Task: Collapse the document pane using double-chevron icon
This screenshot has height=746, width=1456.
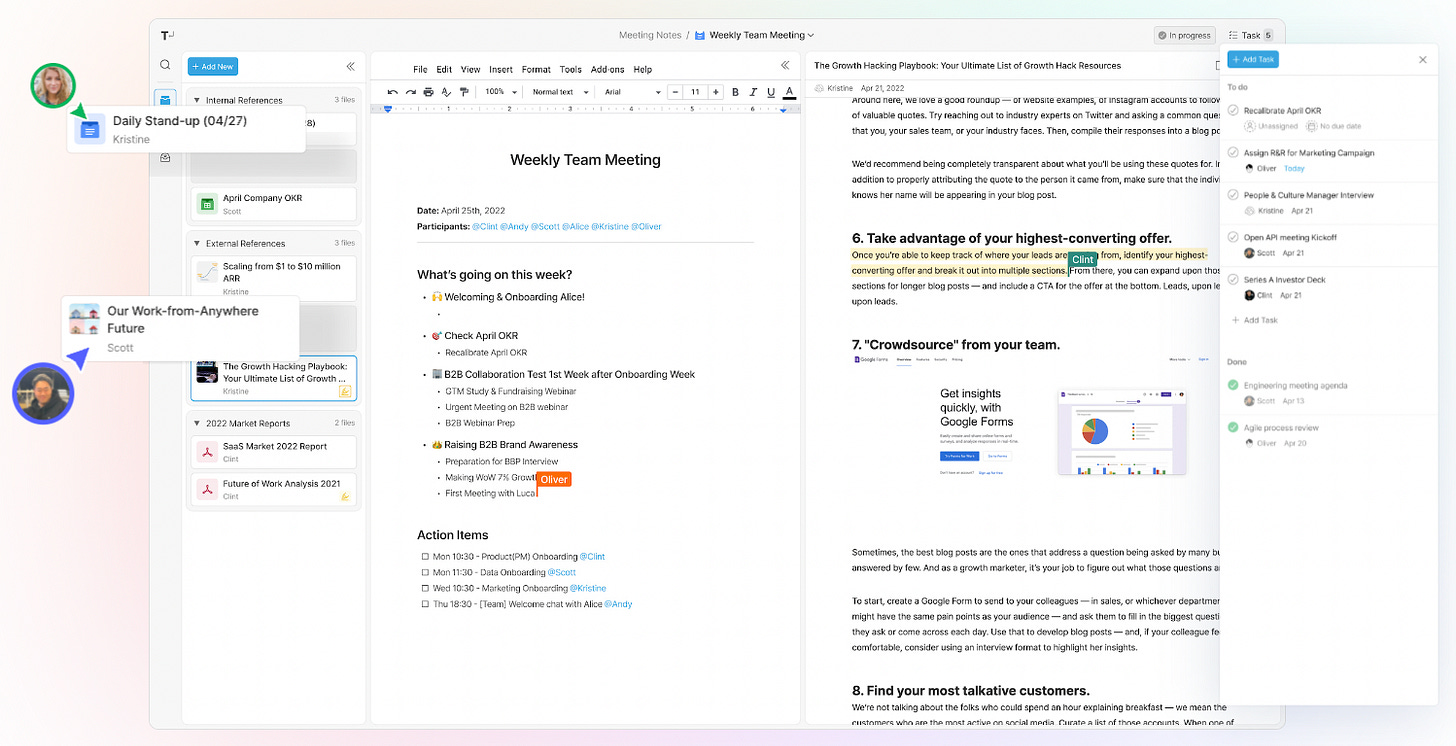Action: 784,66
